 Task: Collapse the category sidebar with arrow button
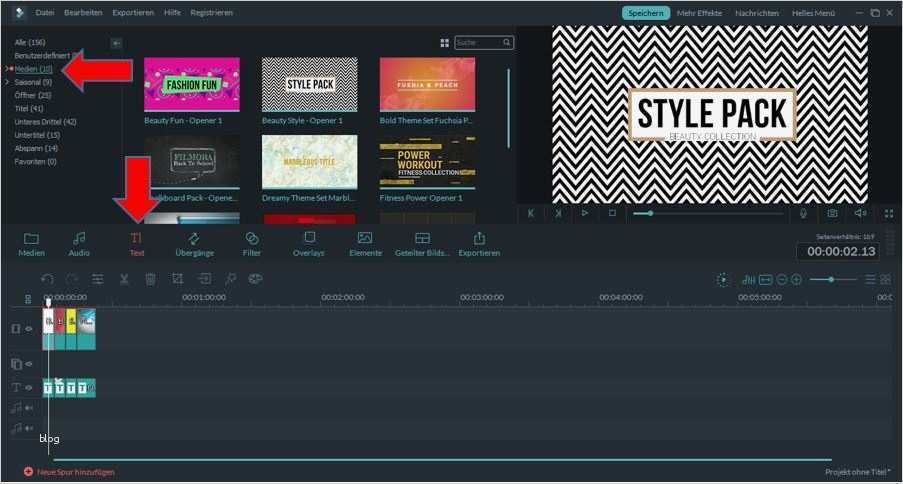116,43
